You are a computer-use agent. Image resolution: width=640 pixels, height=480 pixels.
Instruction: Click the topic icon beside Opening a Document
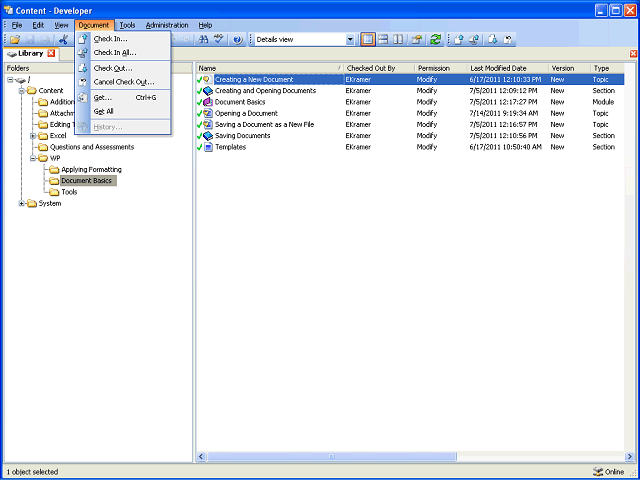[208, 113]
